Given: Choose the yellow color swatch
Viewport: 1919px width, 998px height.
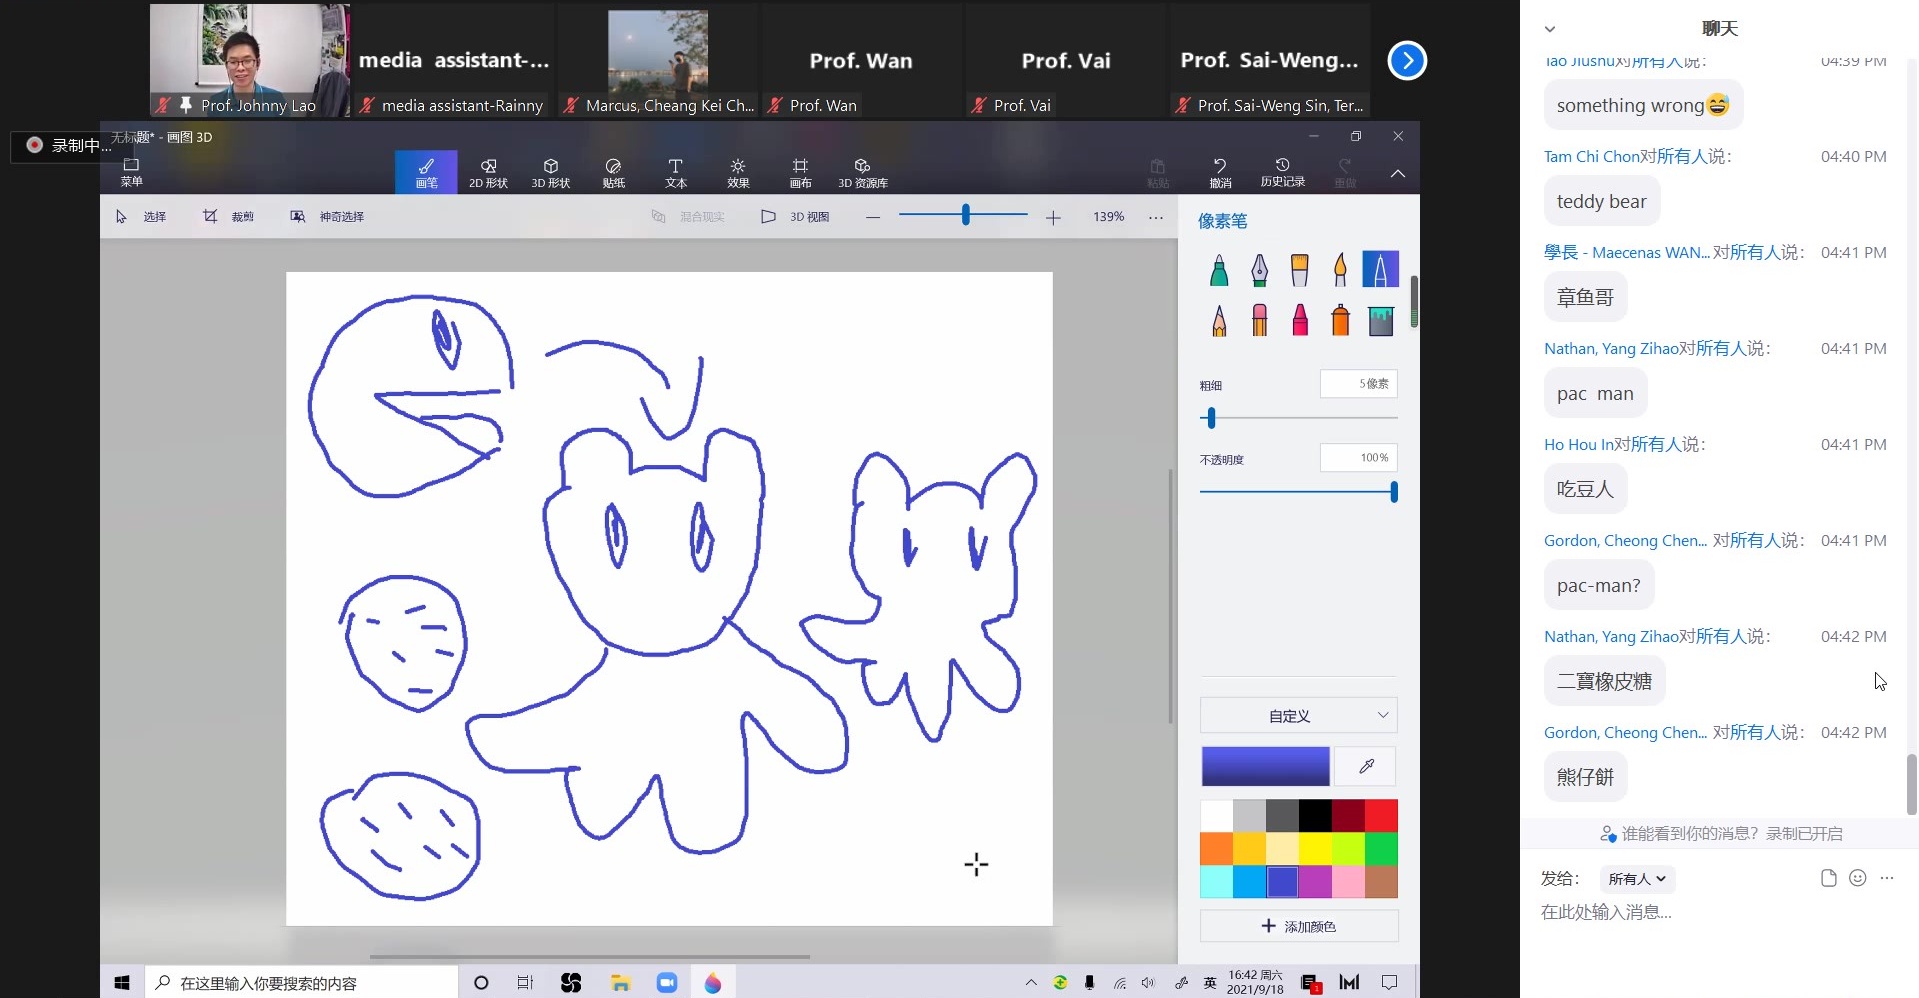Looking at the screenshot, I should pyautogui.click(x=1315, y=848).
